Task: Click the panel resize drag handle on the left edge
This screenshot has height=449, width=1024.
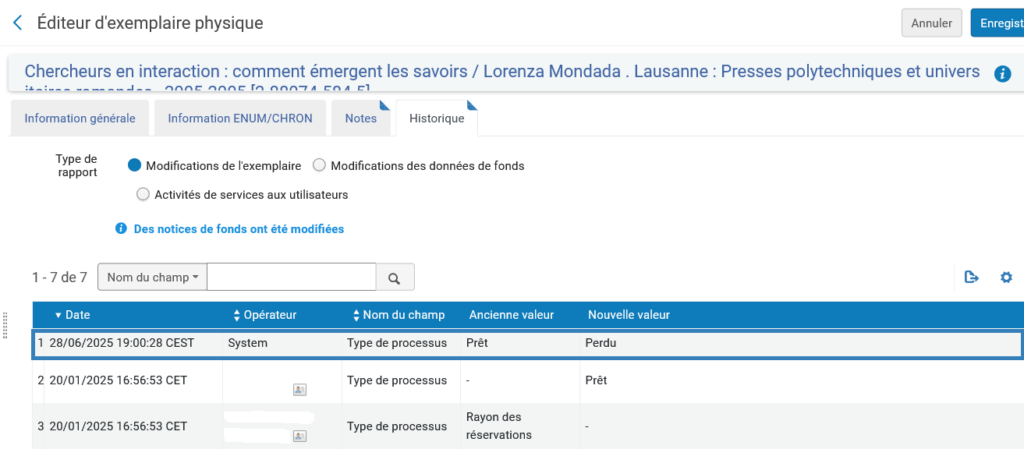Action: pyautogui.click(x=6, y=325)
